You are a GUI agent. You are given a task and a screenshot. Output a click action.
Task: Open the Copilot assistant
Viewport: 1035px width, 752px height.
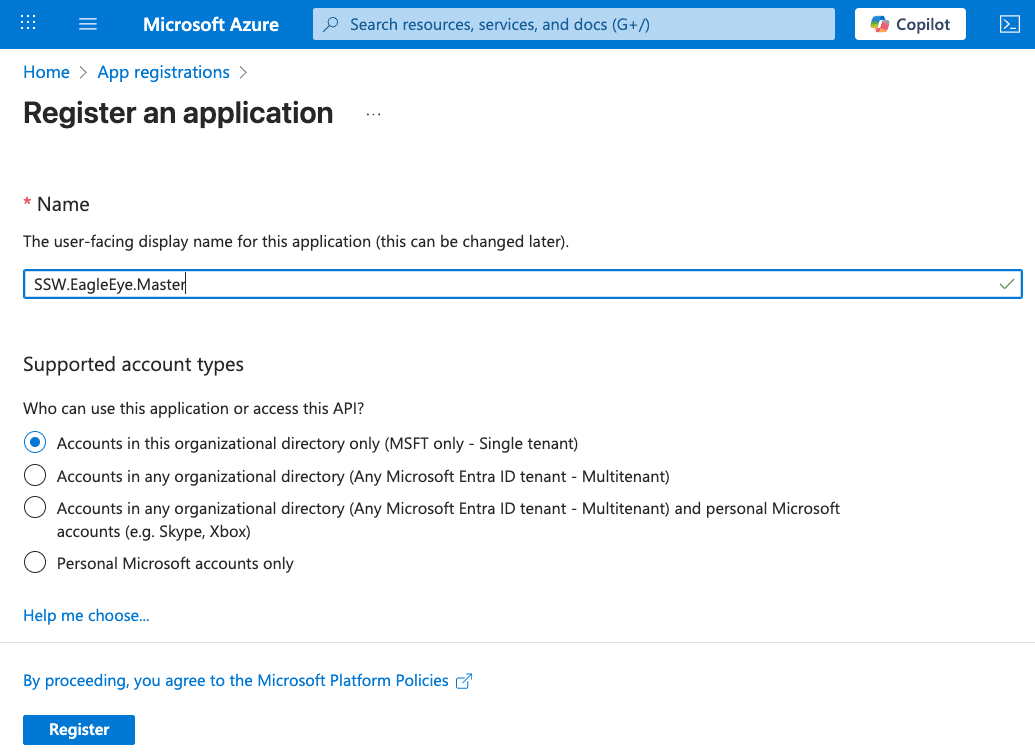tap(910, 24)
